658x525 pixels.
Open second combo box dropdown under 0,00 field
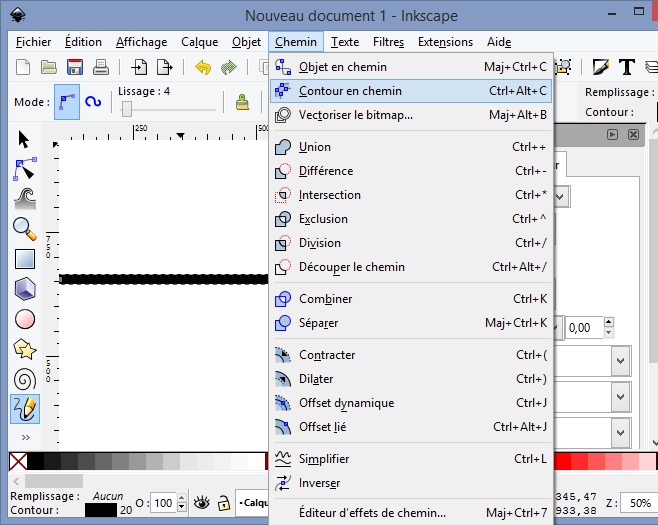click(621, 397)
